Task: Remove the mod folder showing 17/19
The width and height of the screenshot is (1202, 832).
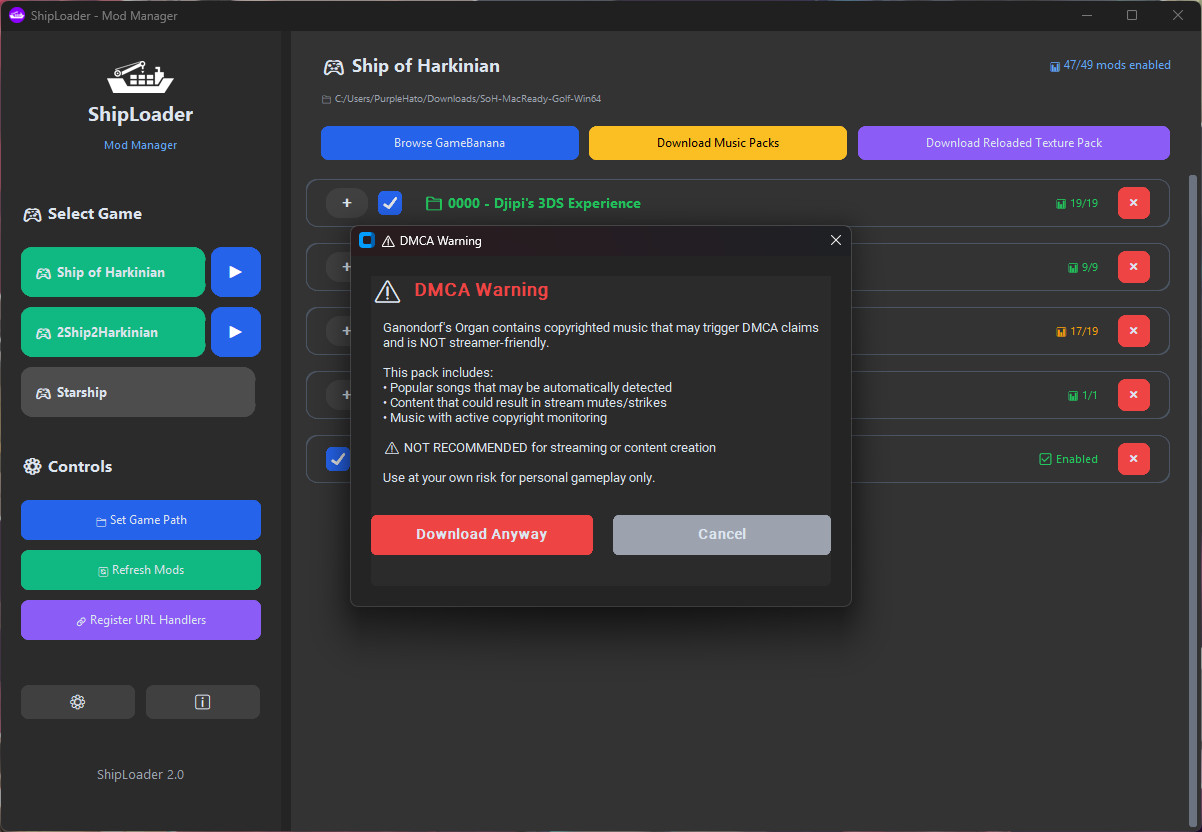Action: click(x=1133, y=331)
